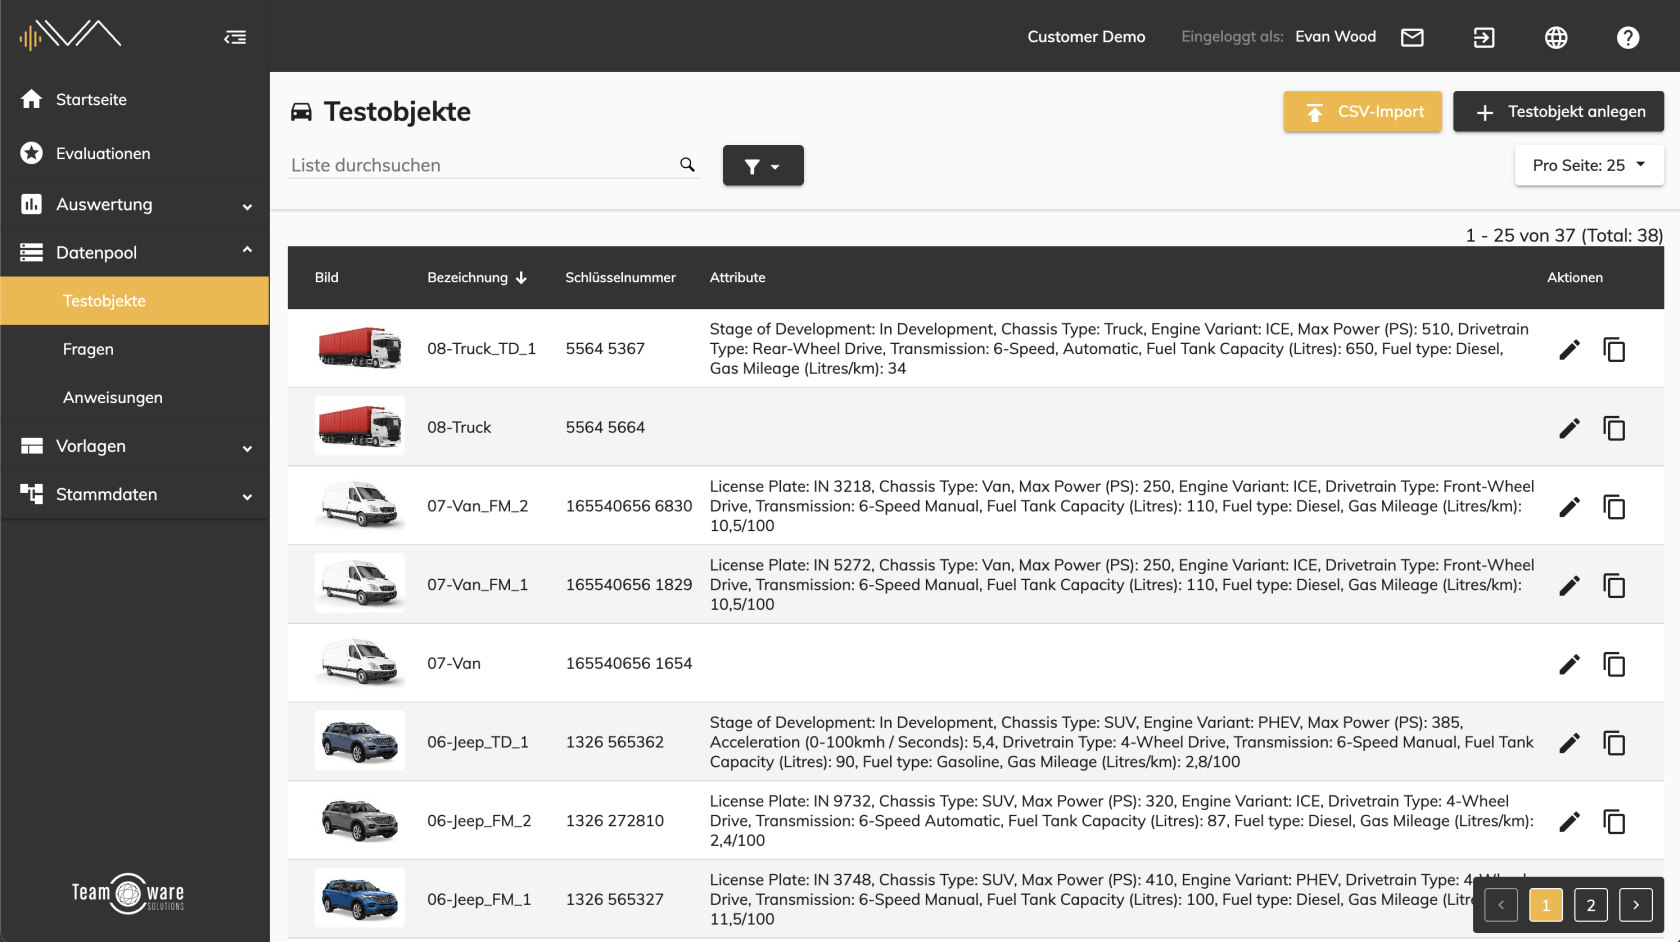Viewport: 1680px width, 942px height.
Task: Open the help question mark icon
Action: 1628,37
